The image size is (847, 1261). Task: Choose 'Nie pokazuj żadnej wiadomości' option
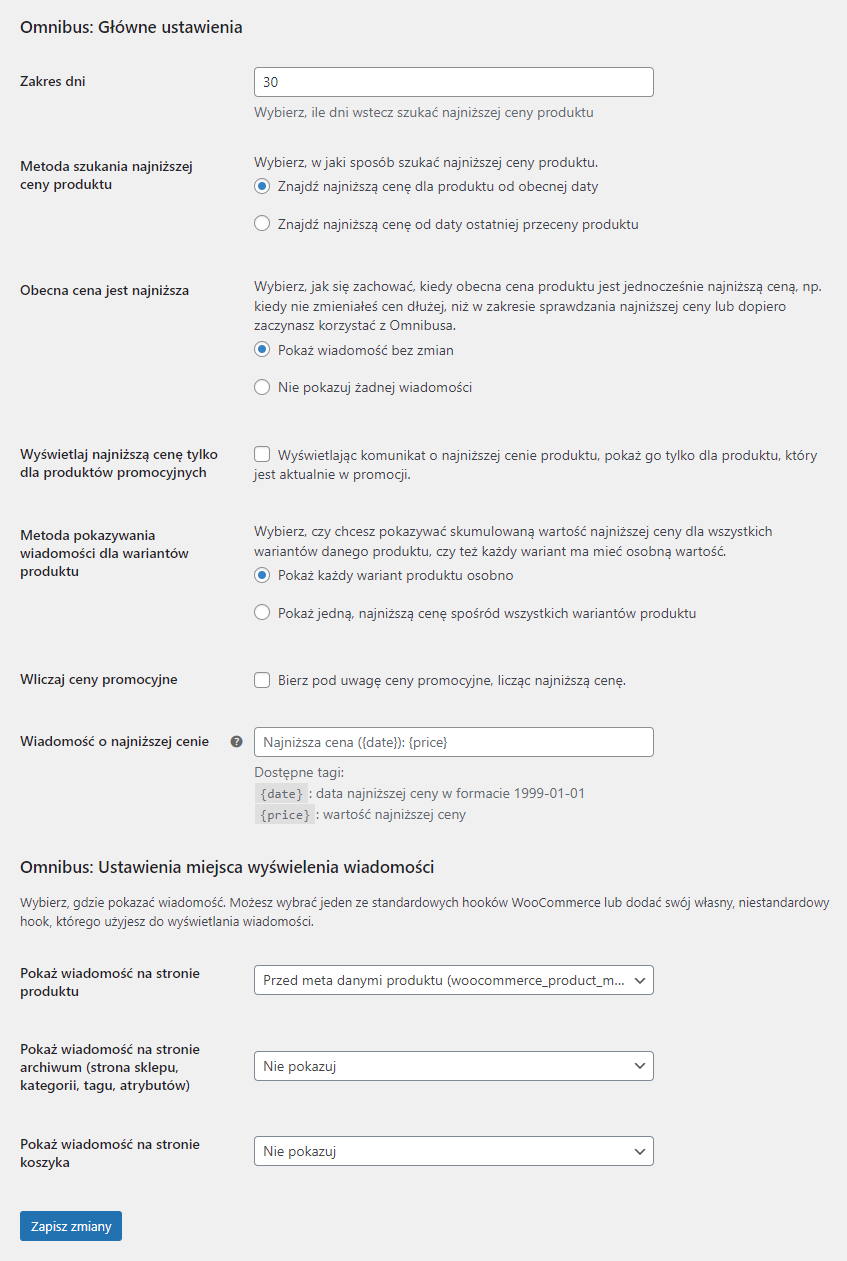pos(262,387)
